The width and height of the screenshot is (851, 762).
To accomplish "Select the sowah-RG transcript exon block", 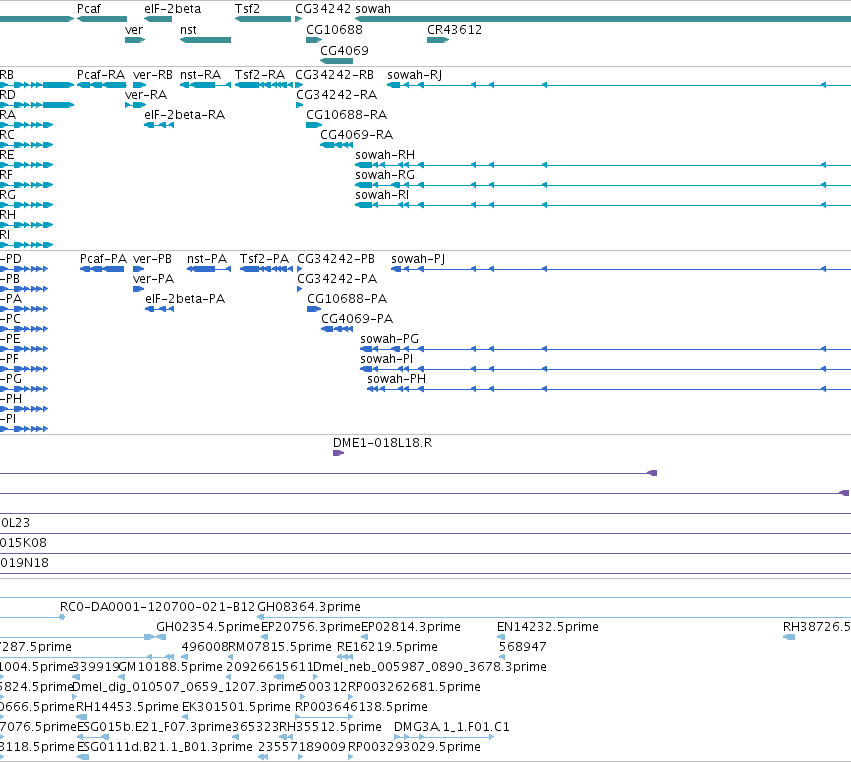I will (x=364, y=185).
